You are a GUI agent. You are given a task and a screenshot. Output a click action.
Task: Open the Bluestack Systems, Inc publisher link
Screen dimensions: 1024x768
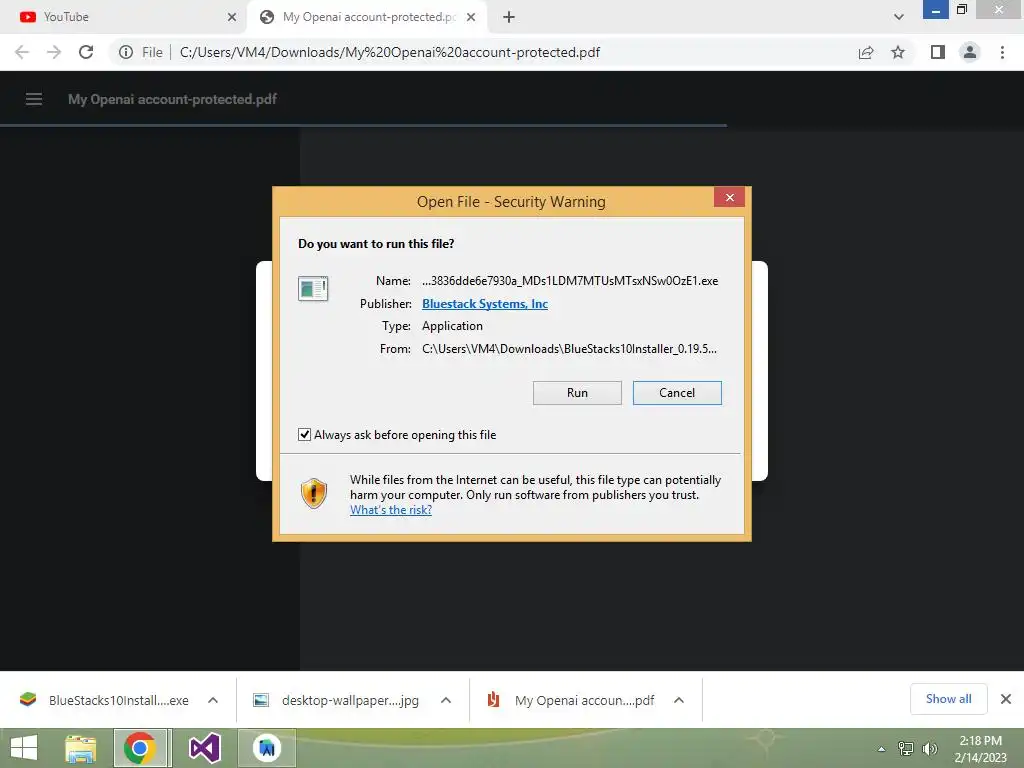(x=485, y=304)
